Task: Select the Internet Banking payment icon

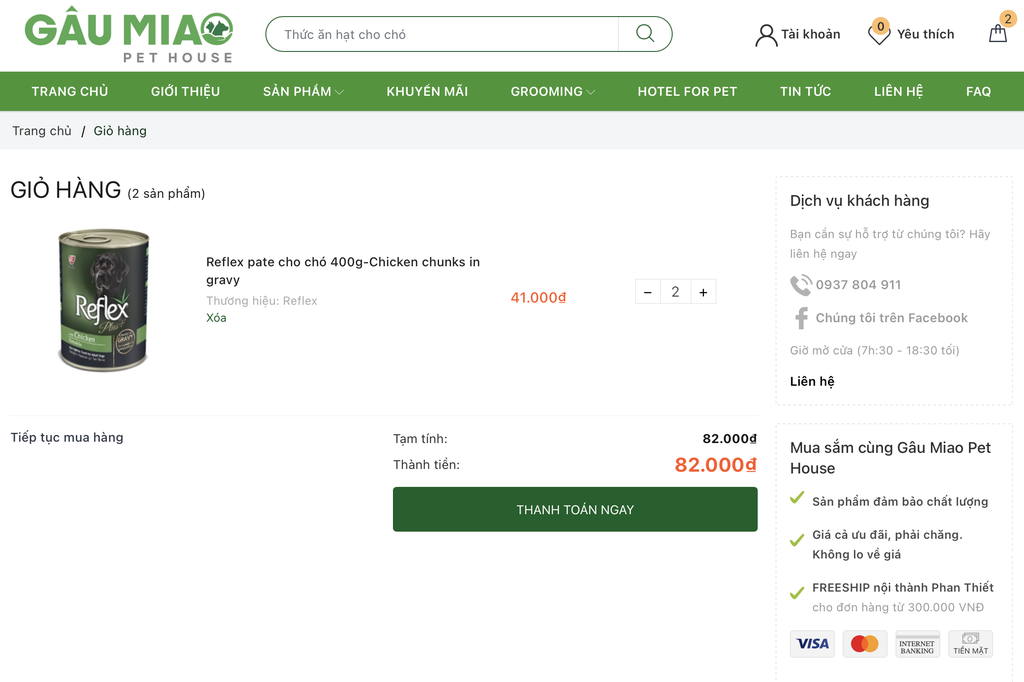Action: [x=917, y=643]
